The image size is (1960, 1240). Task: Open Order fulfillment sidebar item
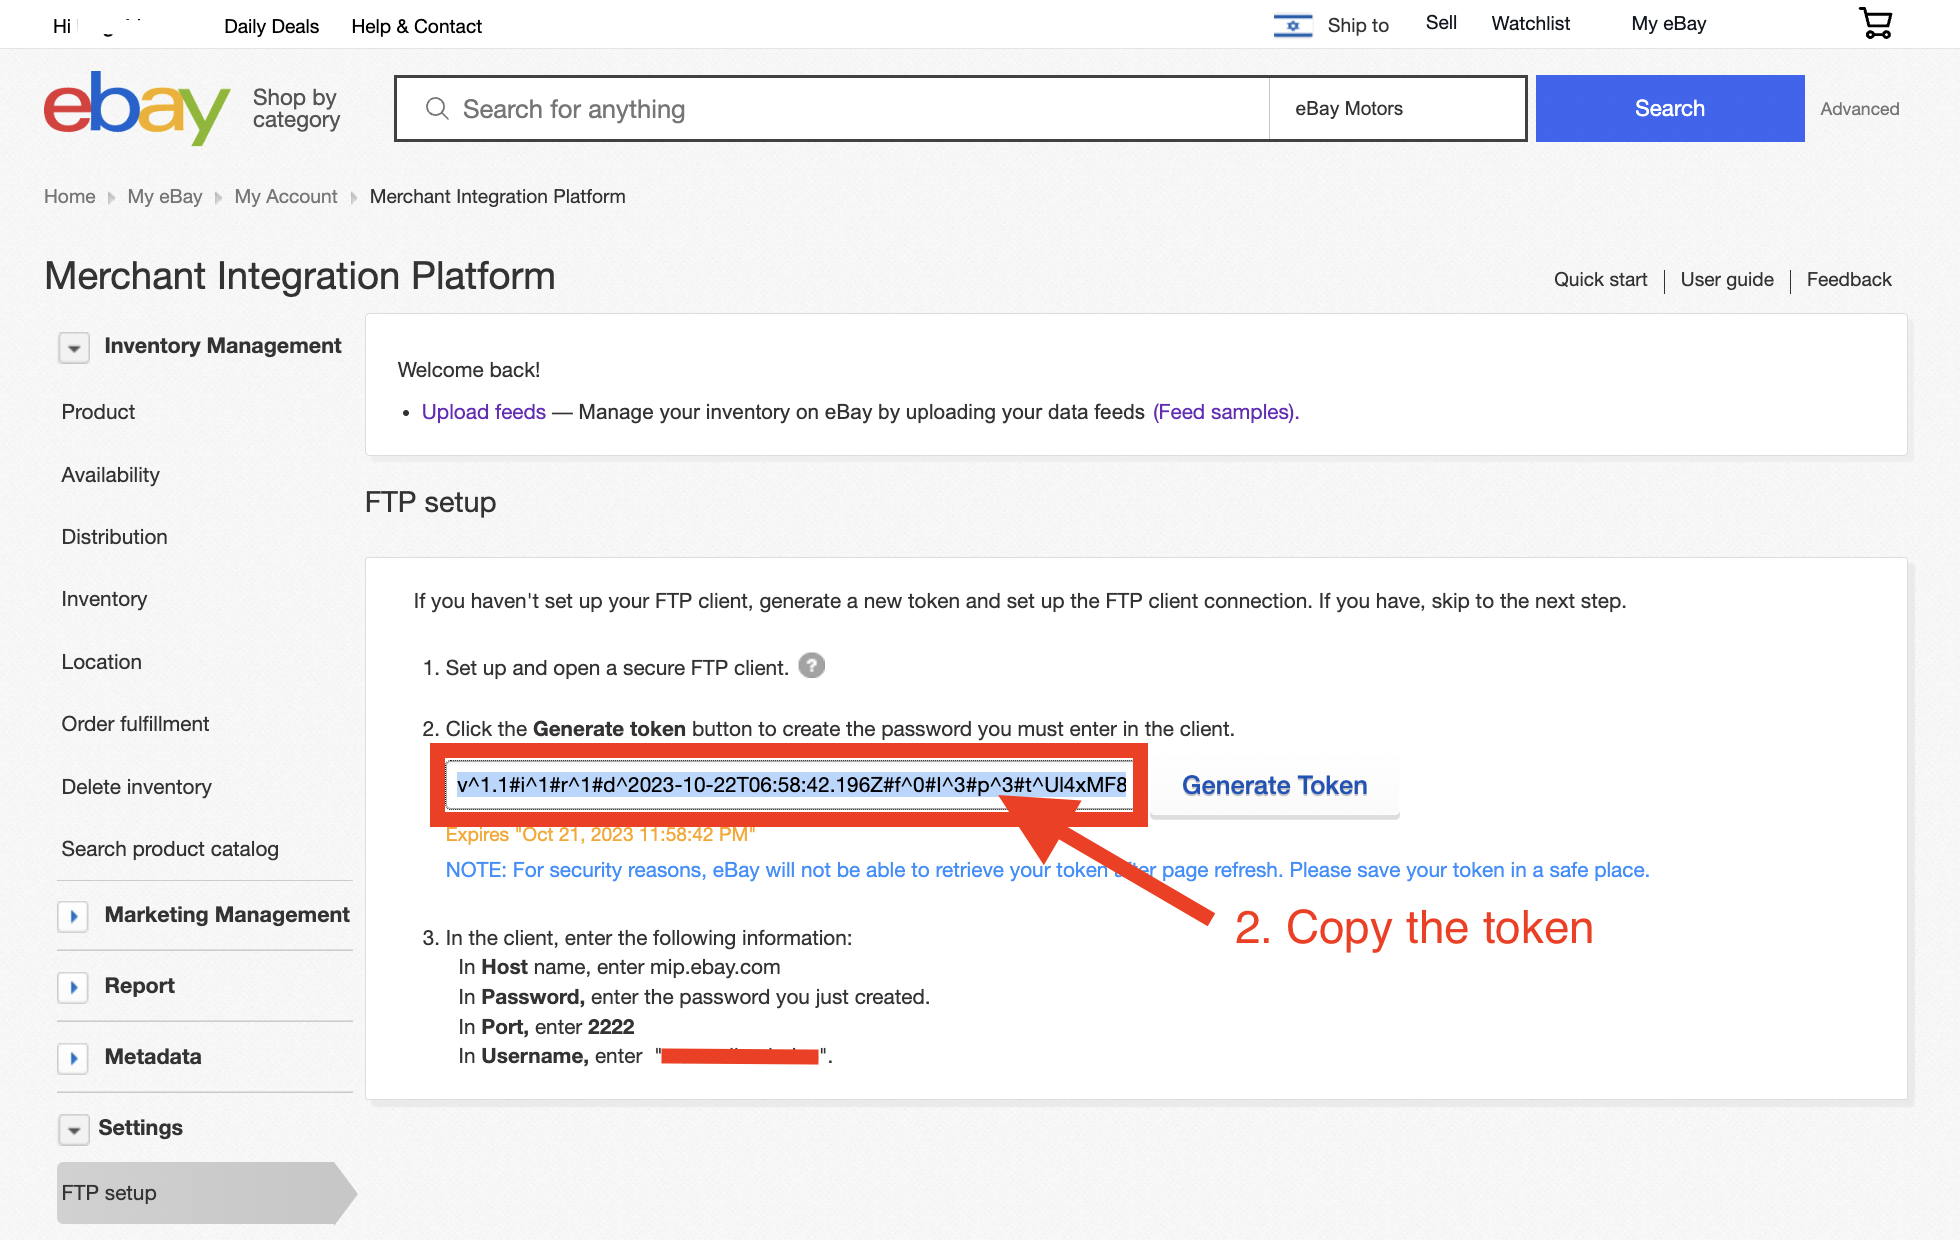[135, 724]
